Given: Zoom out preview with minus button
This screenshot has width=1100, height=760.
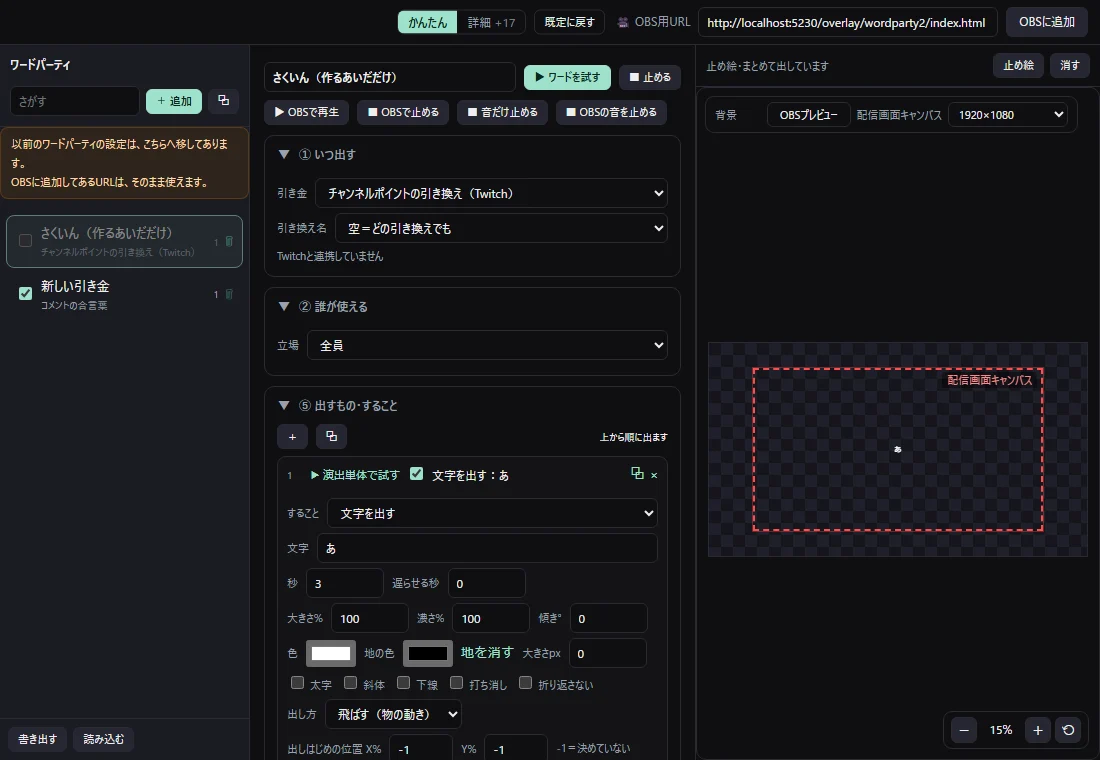Looking at the screenshot, I should click(964, 730).
